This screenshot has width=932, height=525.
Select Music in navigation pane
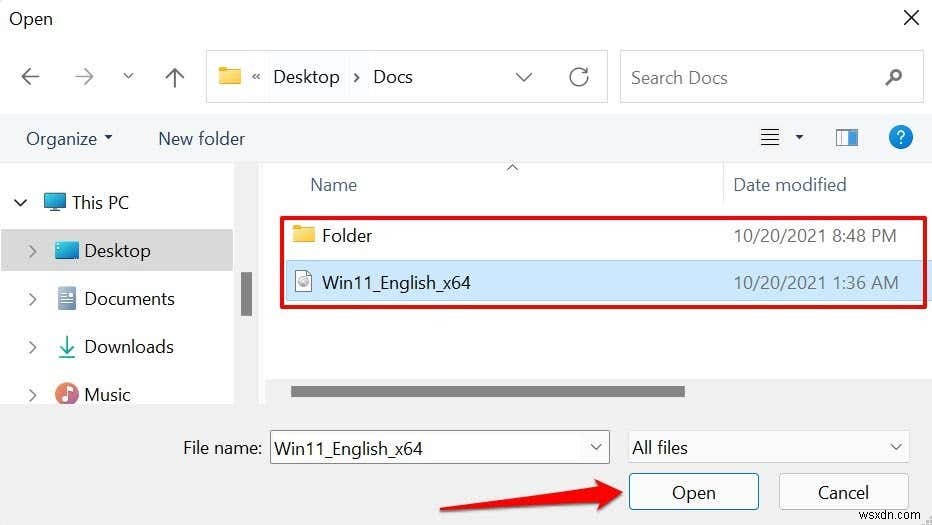pyautogui.click(x=107, y=394)
